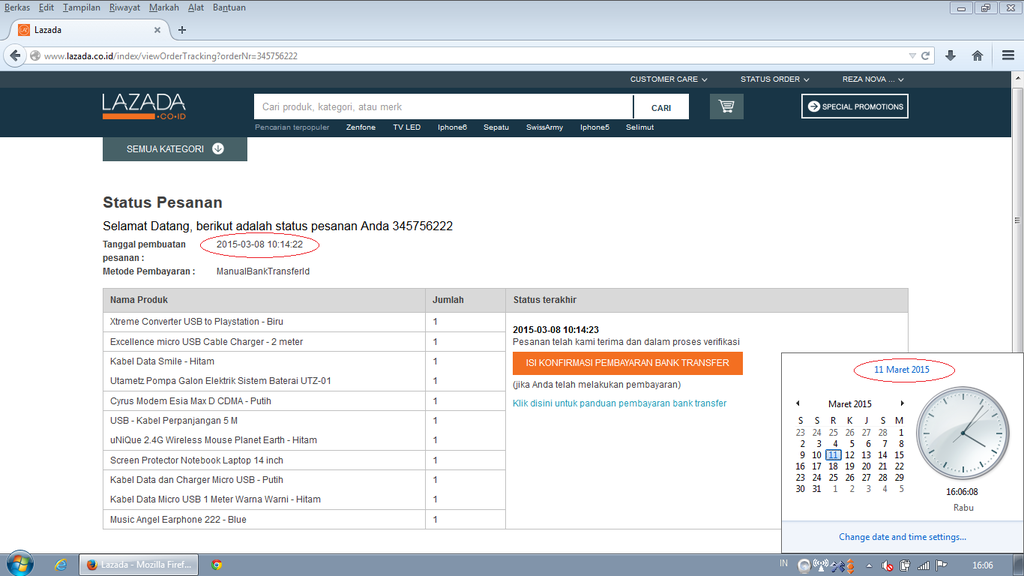The height and width of the screenshot is (576, 1024).
Task: Click Selimut popular search link
Action: [639, 127]
